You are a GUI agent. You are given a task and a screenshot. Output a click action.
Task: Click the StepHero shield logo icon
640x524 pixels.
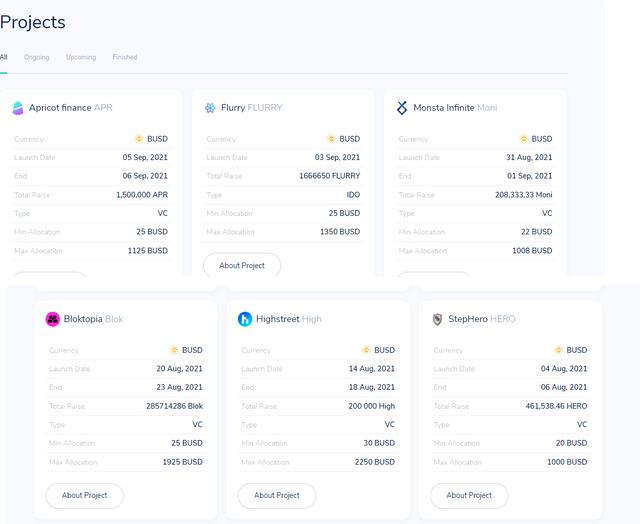(x=438, y=319)
